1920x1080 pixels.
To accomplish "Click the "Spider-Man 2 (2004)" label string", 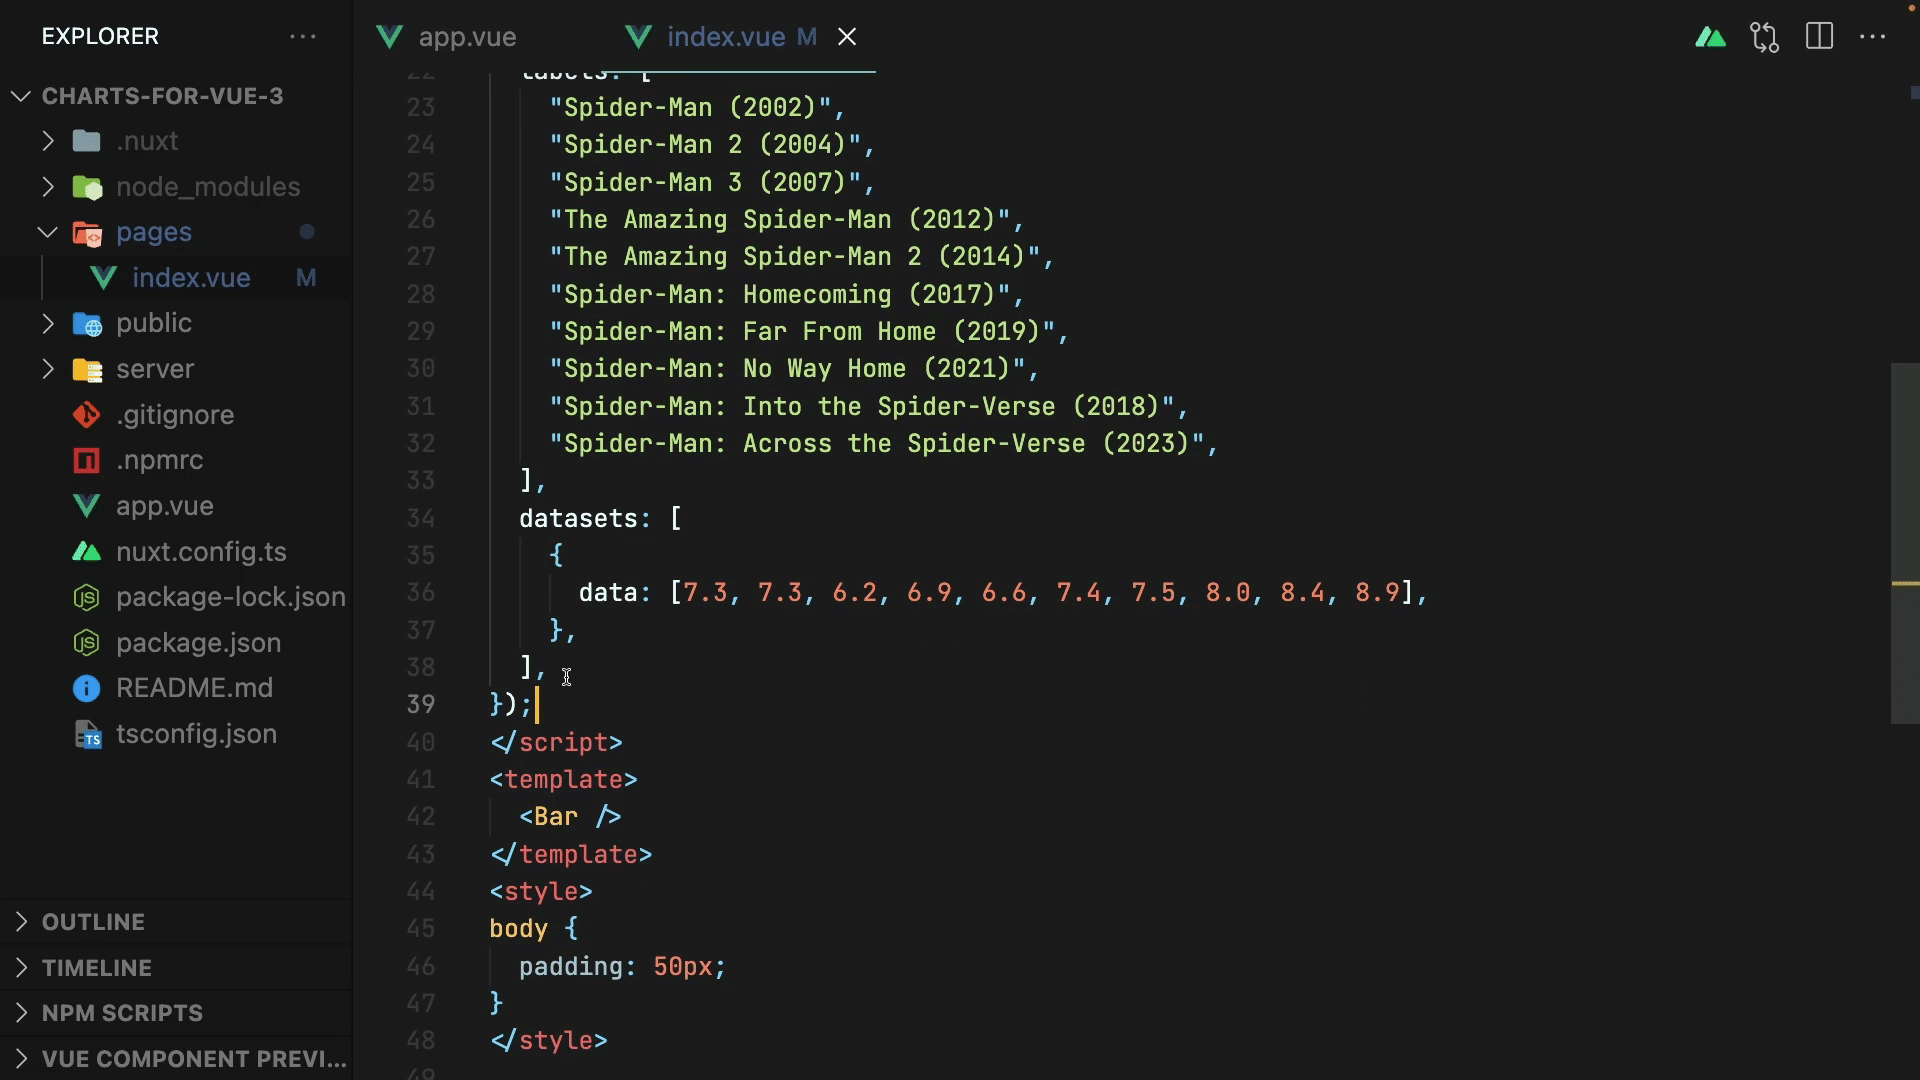I will [x=705, y=145].
